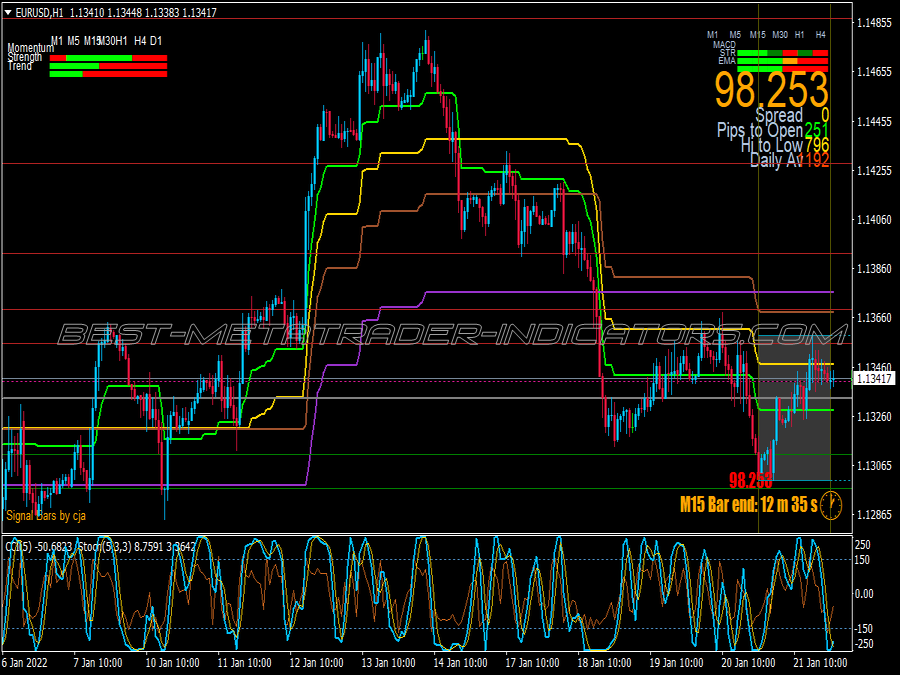This screenshot has width=900, height=675.
Task: Click the 20 Jan 10:00 time label
Action: point(748,663)
